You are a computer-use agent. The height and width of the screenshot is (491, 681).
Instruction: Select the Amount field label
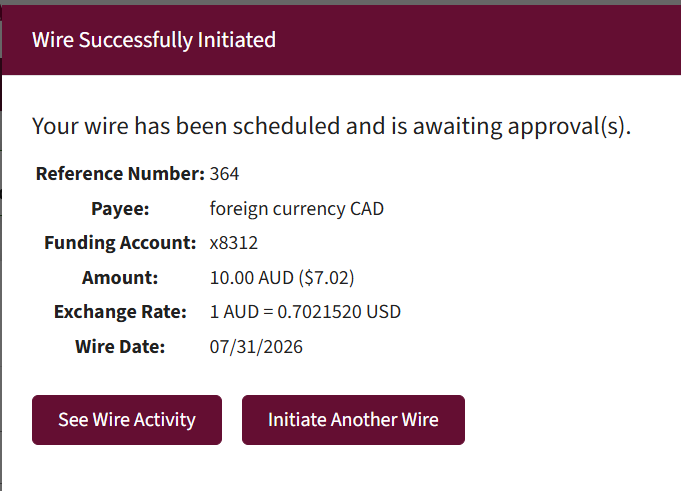click(x=120, y=277)
